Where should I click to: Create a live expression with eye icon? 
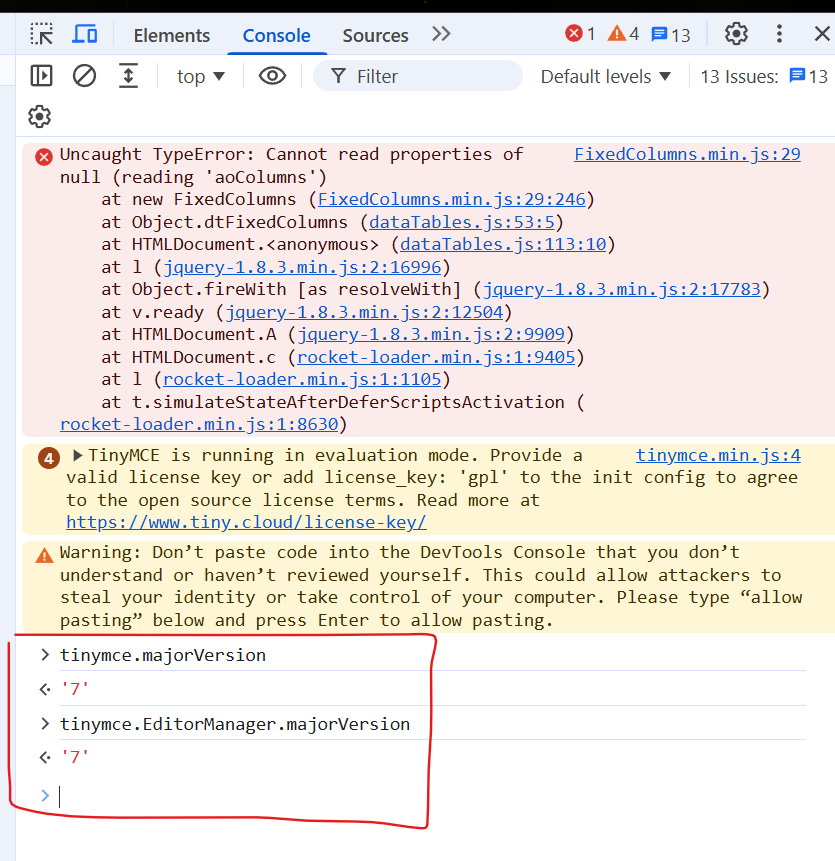(272, 76)
